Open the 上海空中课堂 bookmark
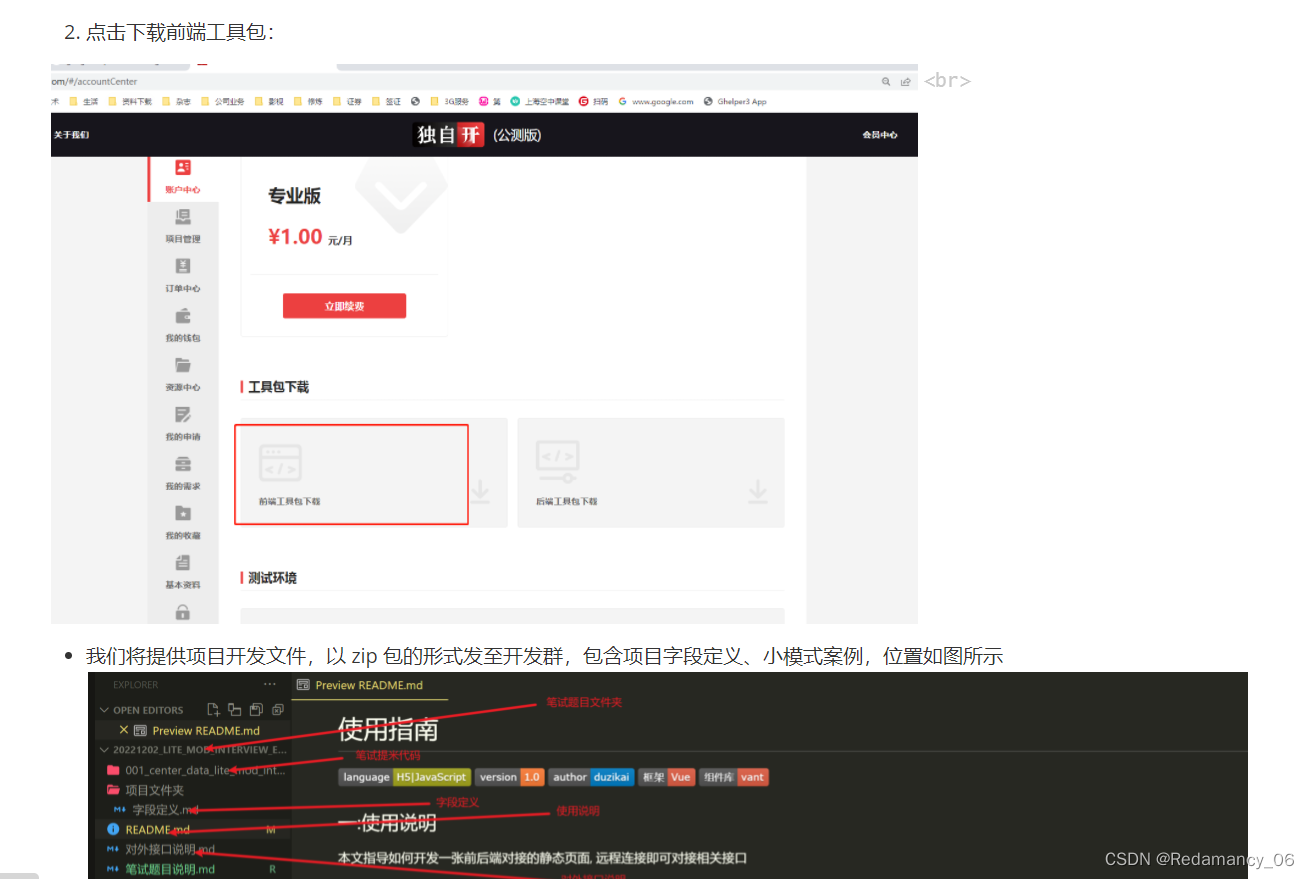1309x879 pixels. [x=540, y=101]
